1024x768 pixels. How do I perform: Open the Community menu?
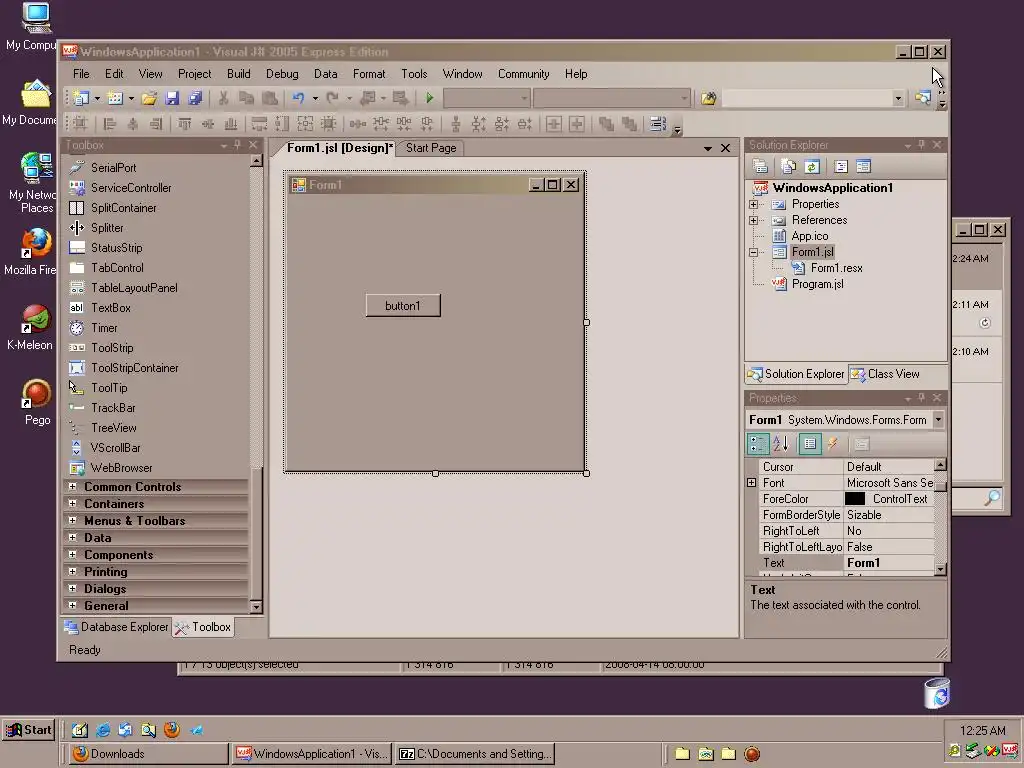point(524,74)
